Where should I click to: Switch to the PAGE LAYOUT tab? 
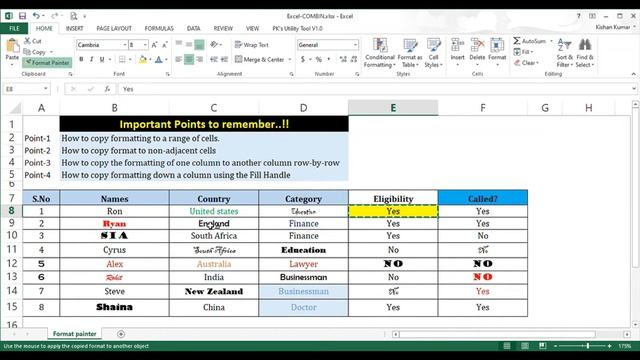point(114,28)
